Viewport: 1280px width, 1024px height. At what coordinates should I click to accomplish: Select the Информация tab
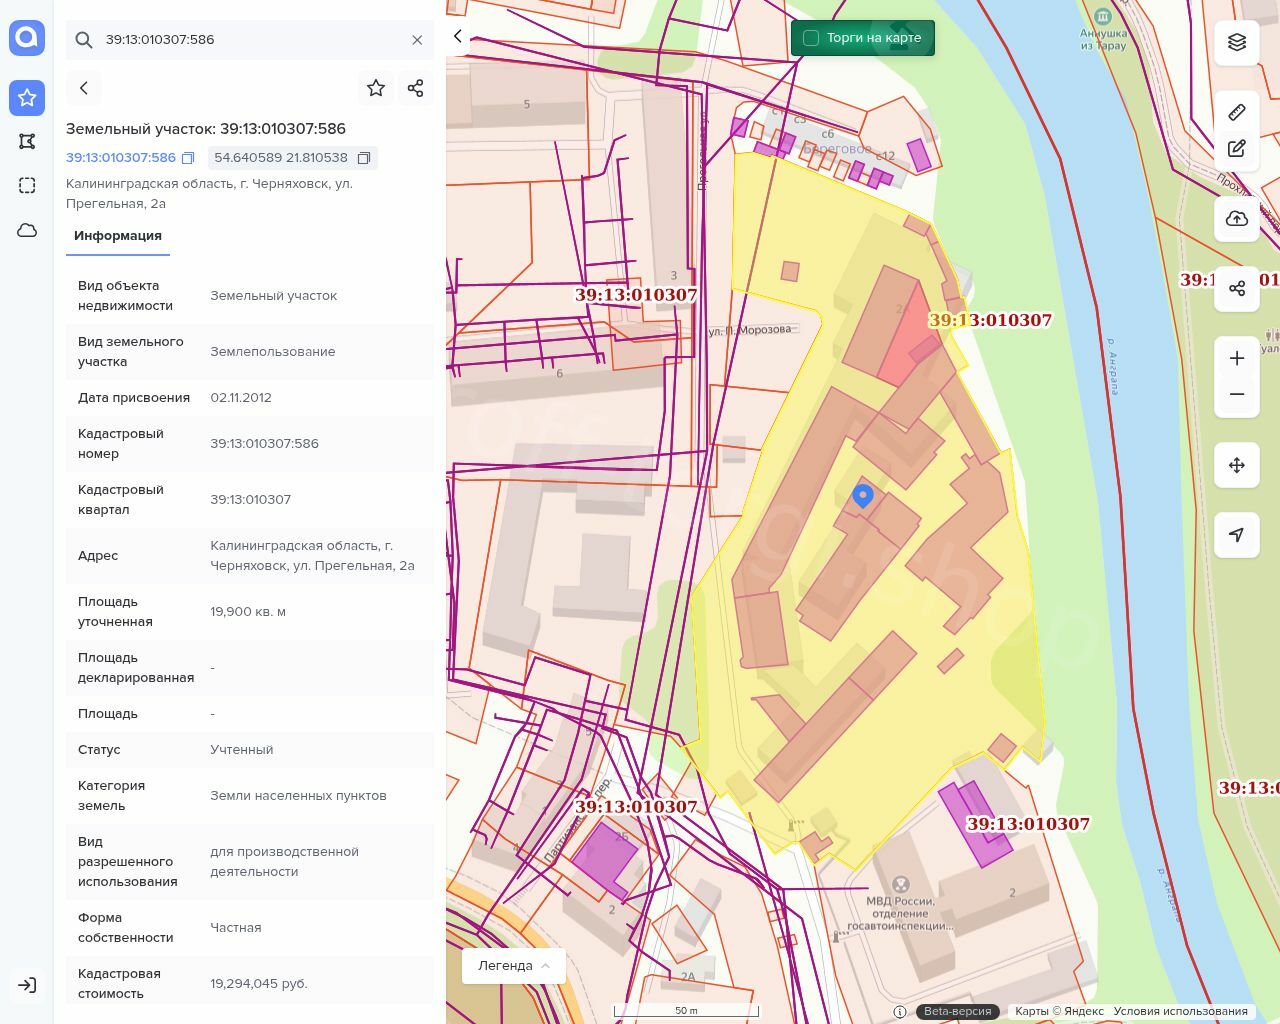[118, 236]
